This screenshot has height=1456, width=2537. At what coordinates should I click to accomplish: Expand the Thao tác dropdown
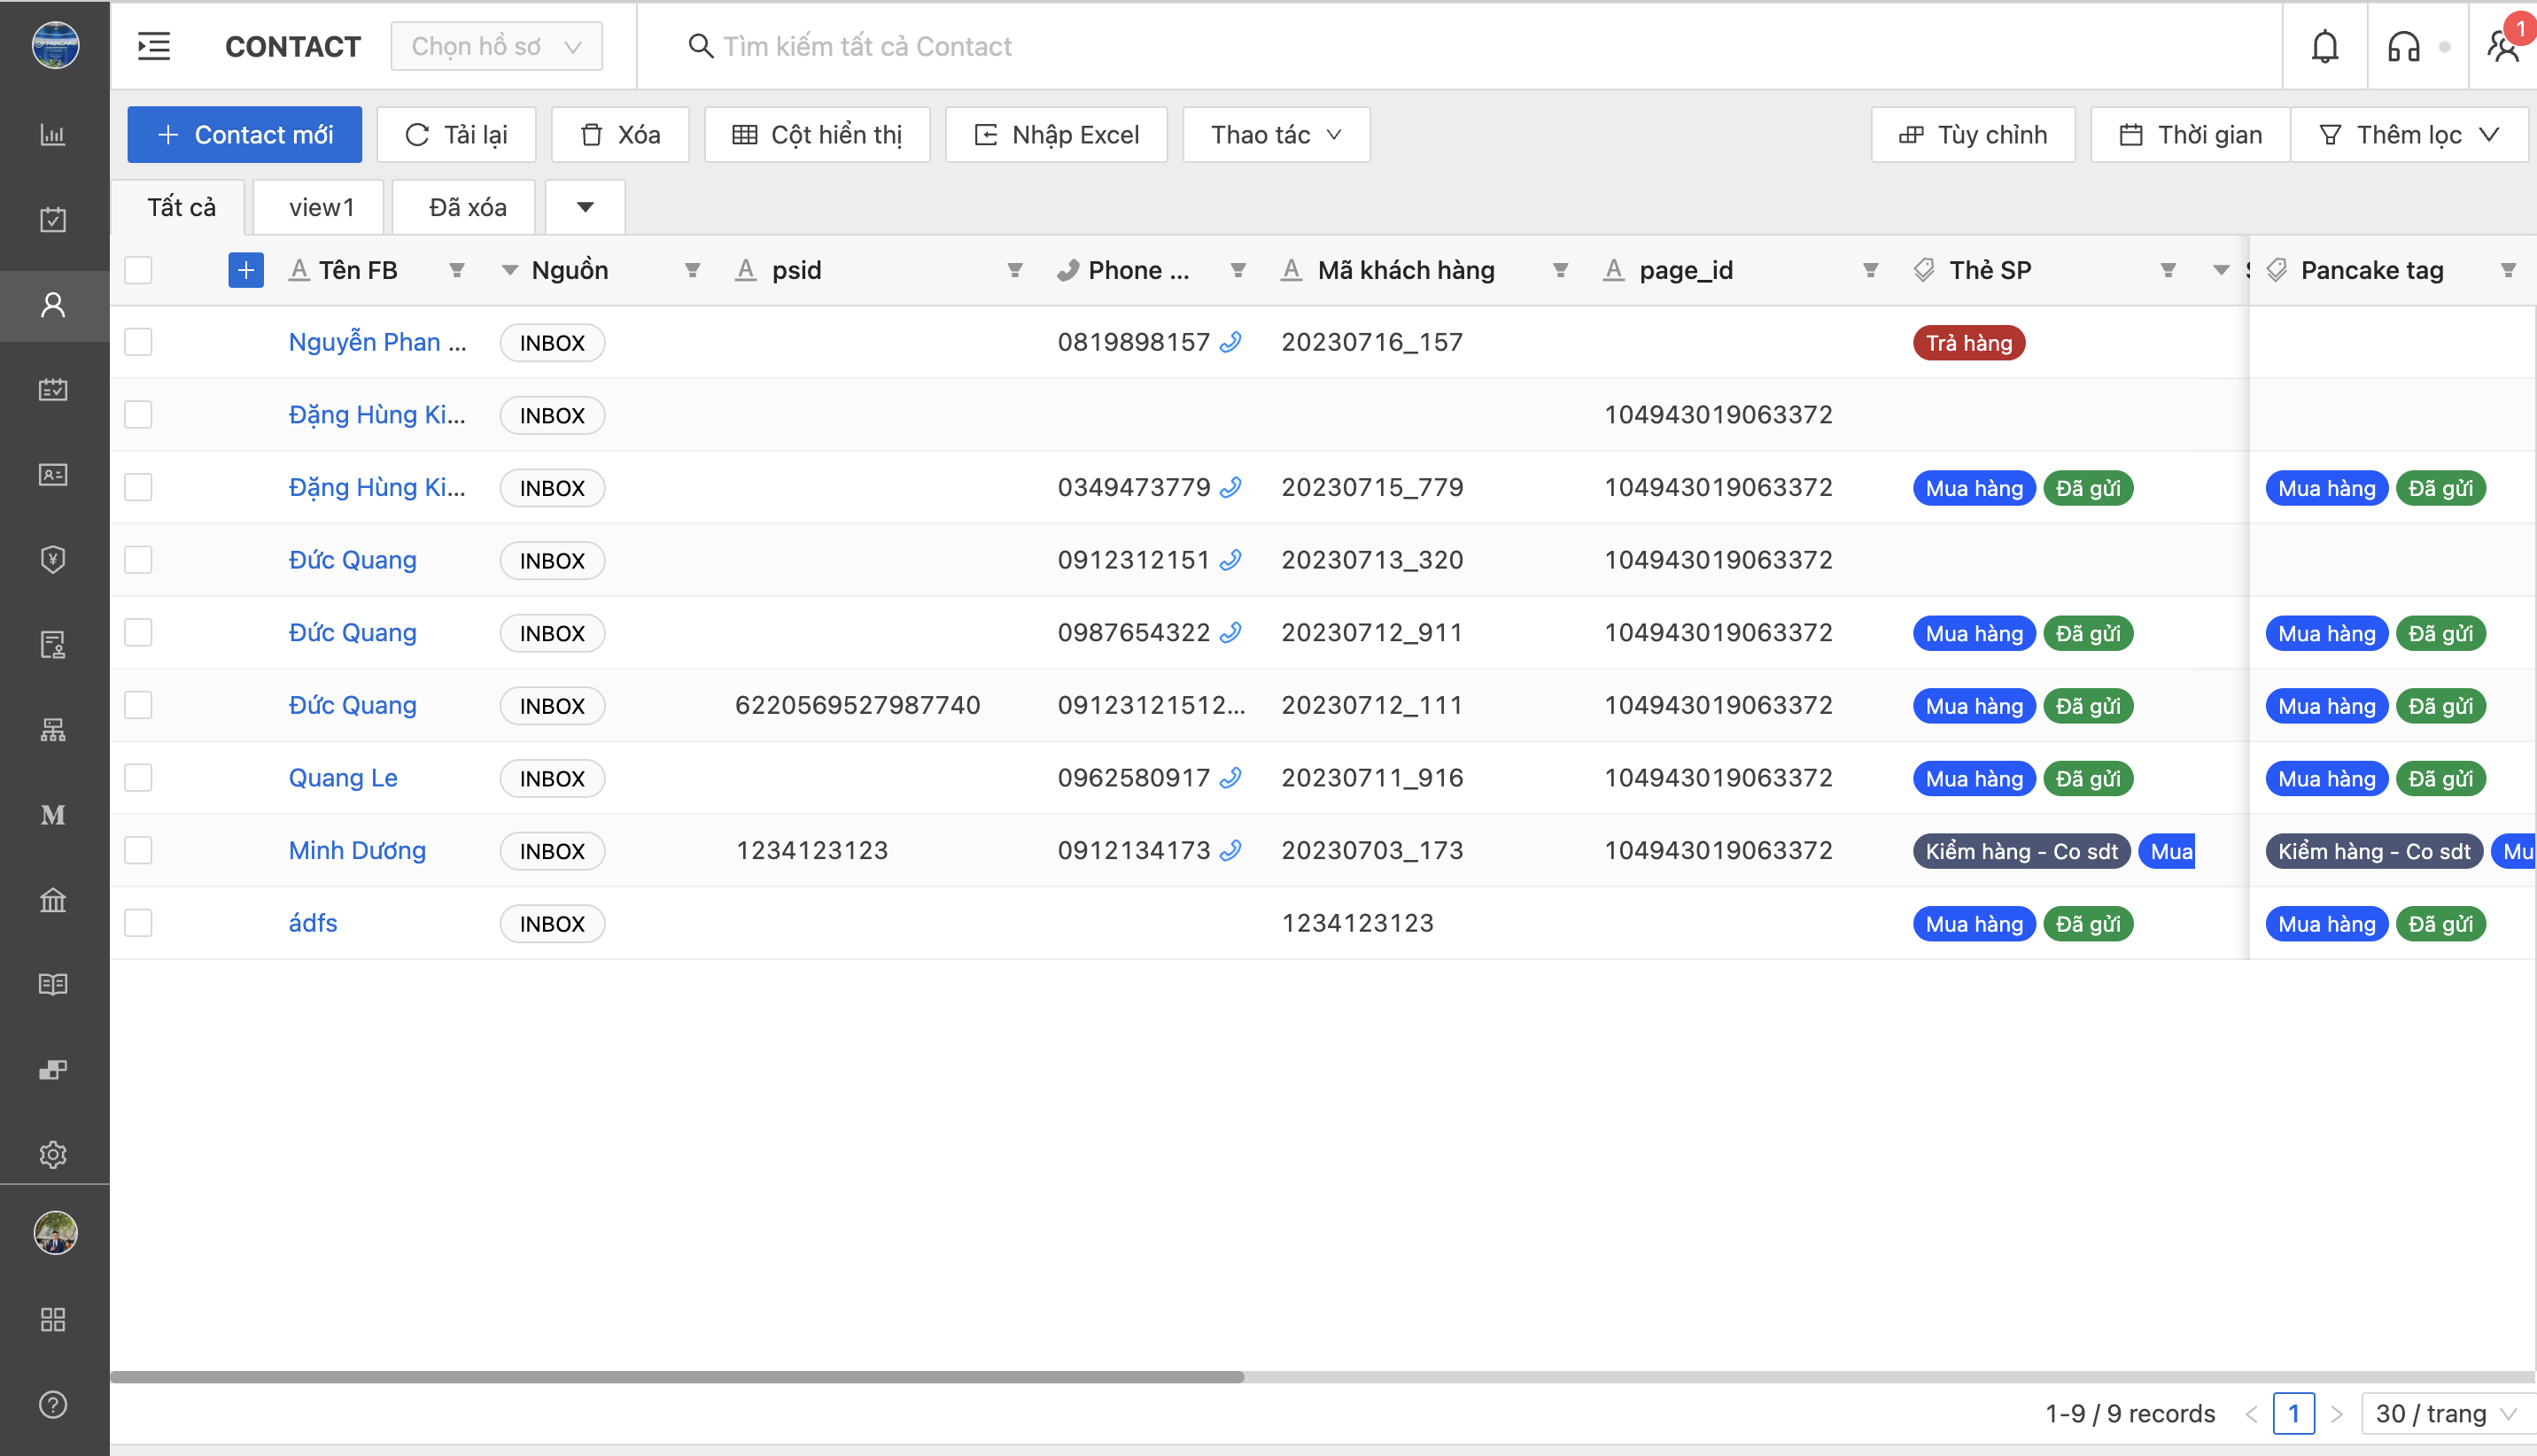[x=1275, y=135]
